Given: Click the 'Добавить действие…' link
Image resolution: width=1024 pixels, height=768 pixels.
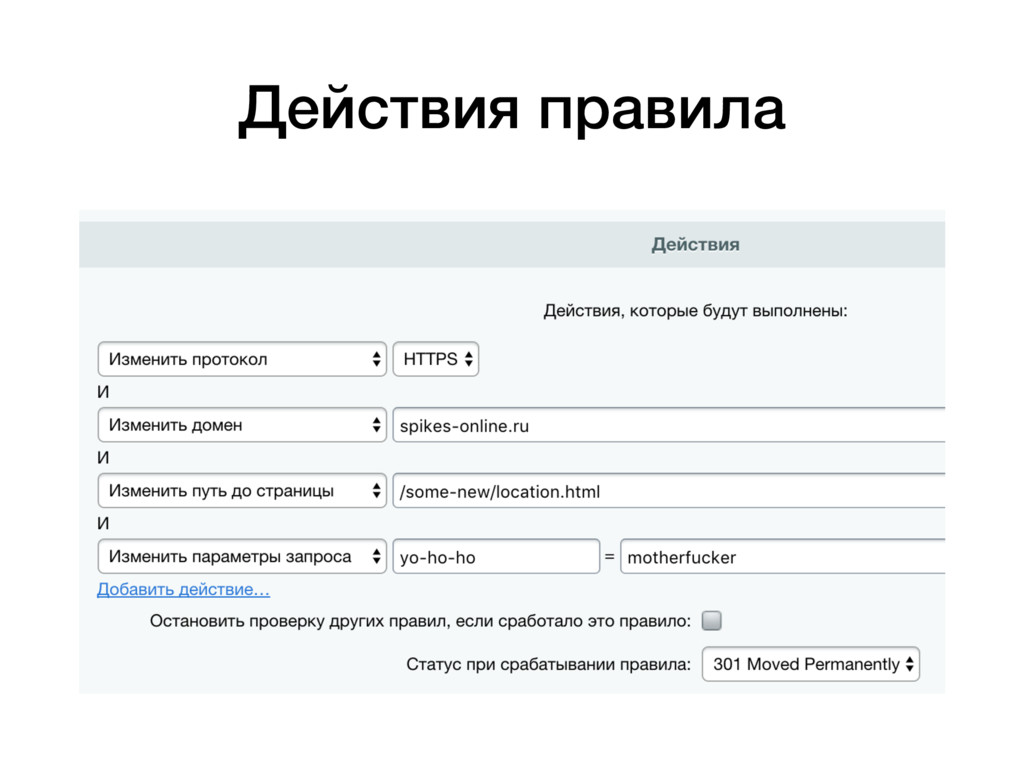Looking at the screenshot, I should pyautogui.click(x=184, y=589).
